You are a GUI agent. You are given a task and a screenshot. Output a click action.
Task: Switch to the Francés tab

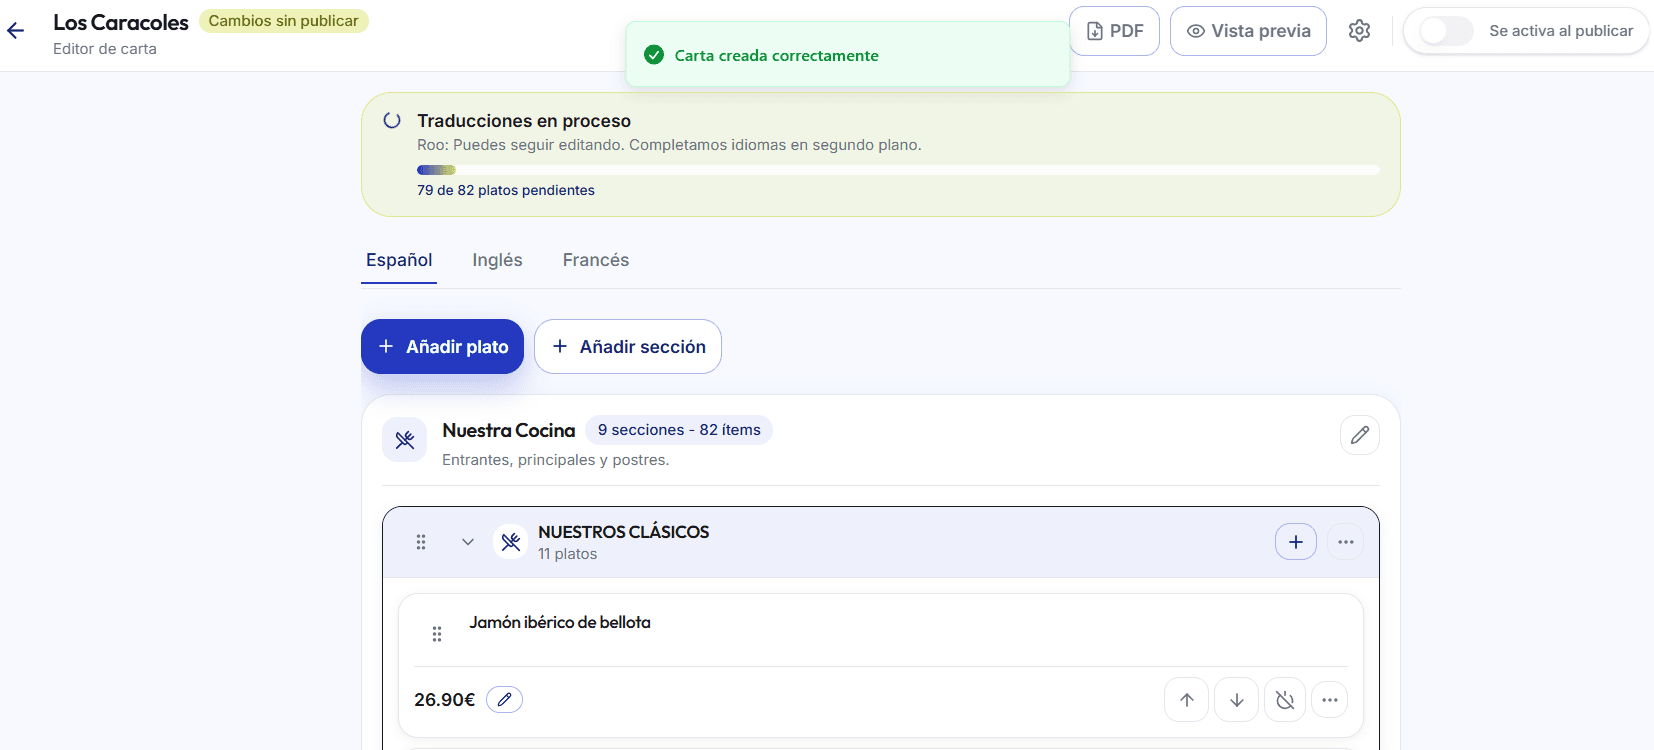point(596,260)
